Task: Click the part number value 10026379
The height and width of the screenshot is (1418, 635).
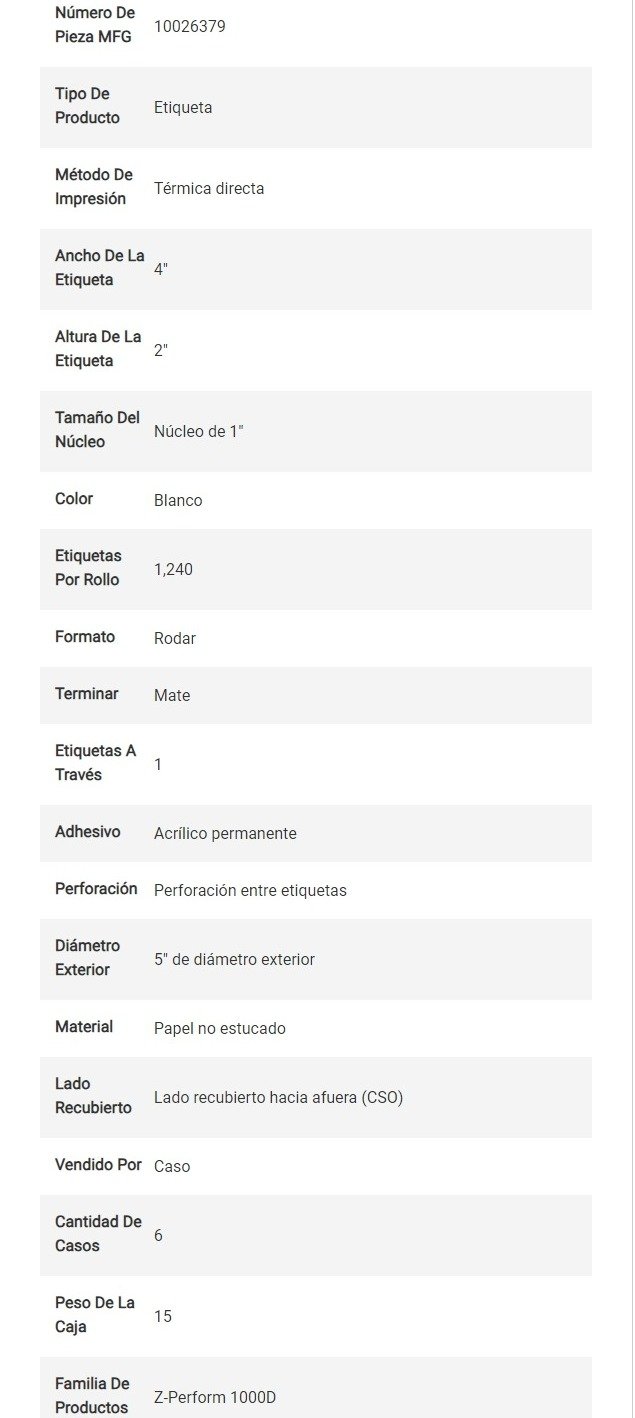Action: click(189, 26)
